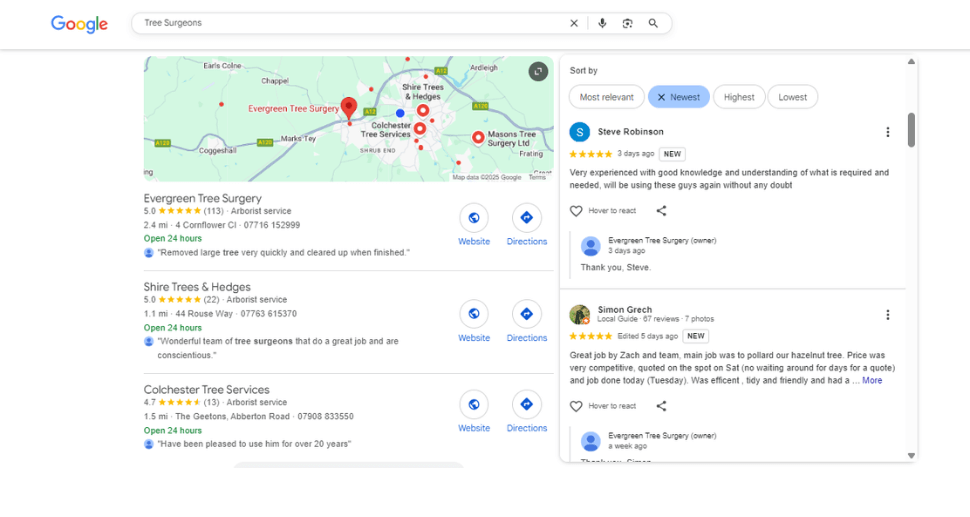Sort reviews by Lowest rating
Viewport: 970px width, 517px height.
coord(792,97)
